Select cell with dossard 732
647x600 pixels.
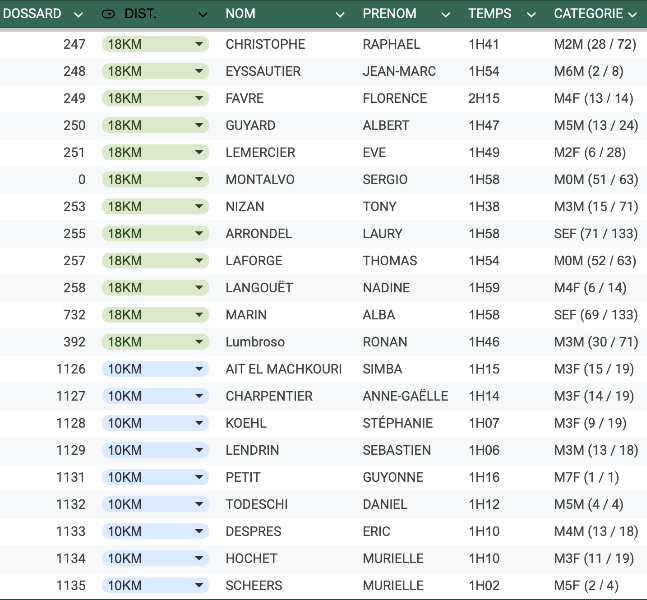pyautogui.click(x=74, y=315)
